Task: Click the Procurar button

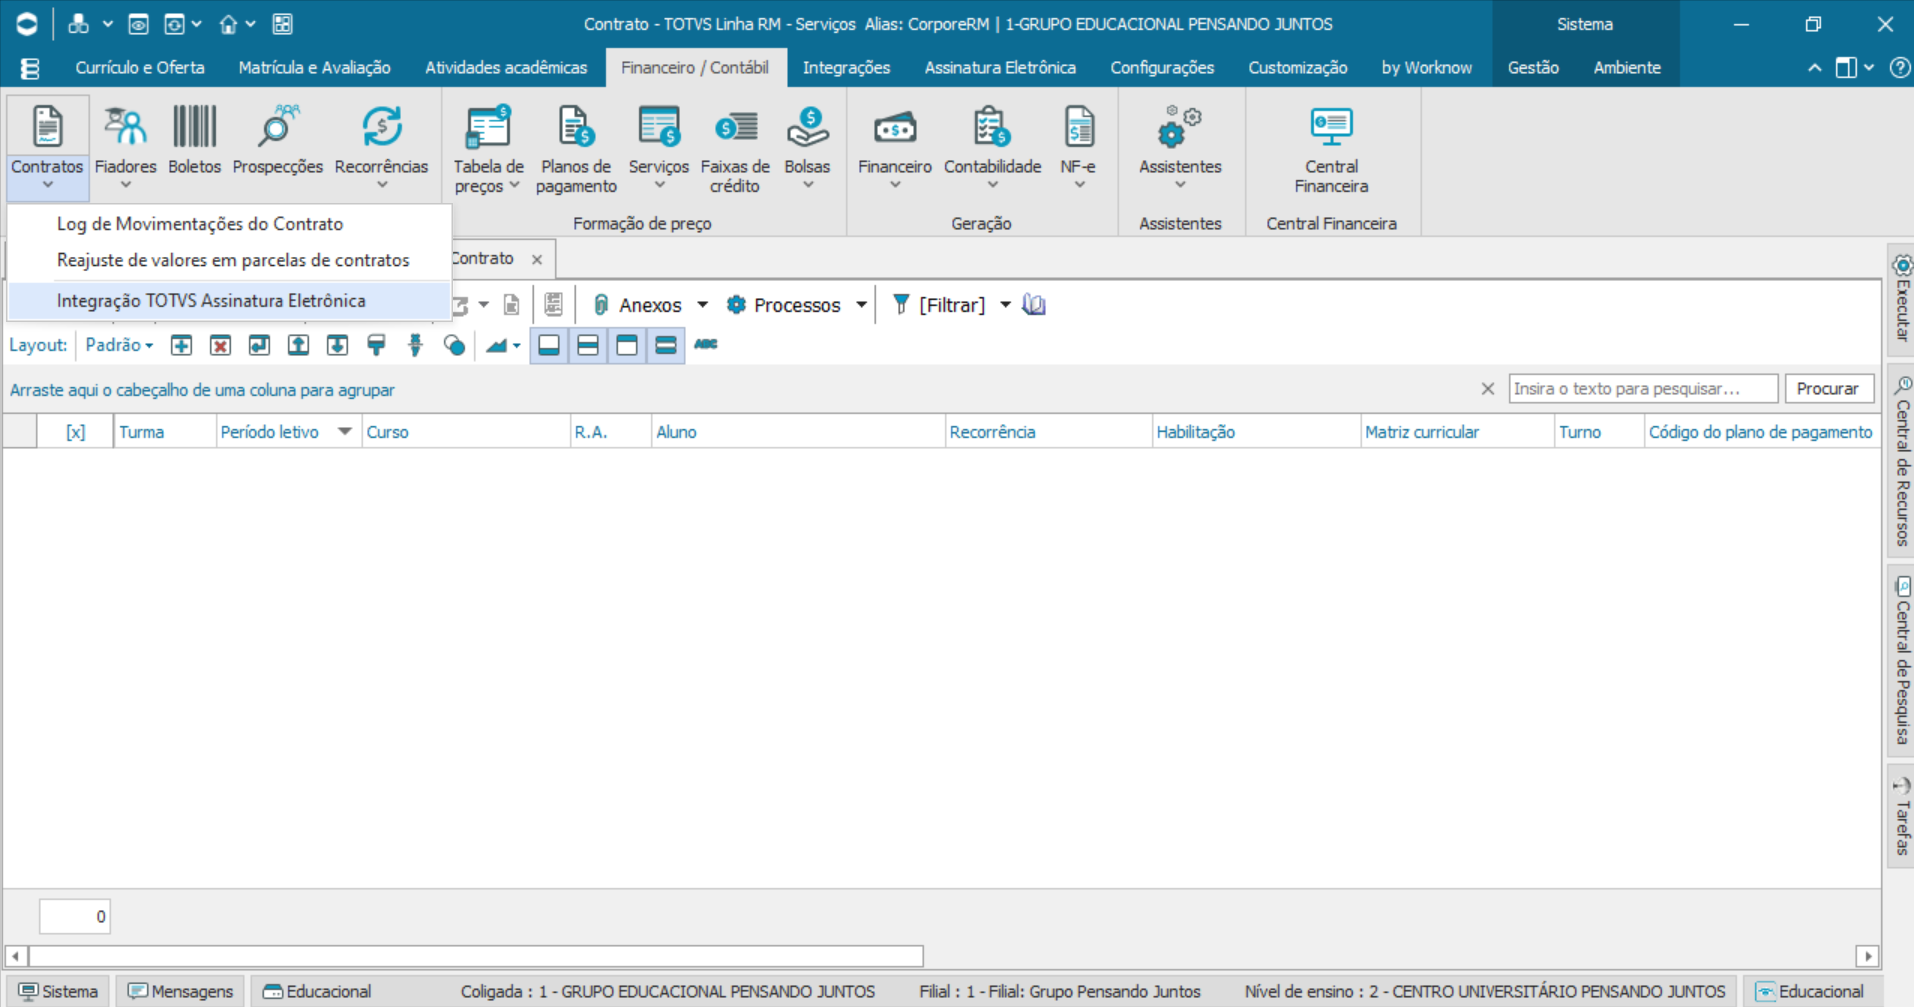Action: coord(1827,388)
